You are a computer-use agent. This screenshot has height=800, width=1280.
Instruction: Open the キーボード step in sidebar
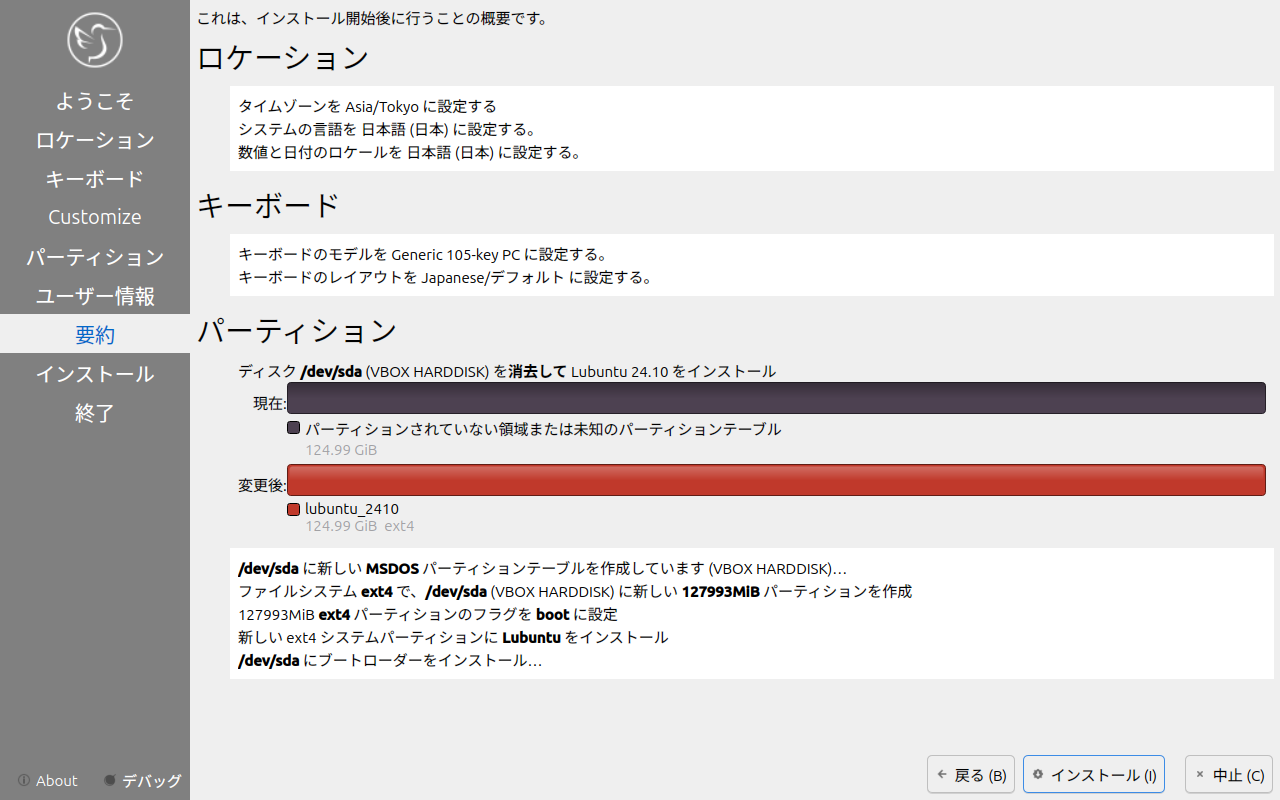tap(95, 179)
